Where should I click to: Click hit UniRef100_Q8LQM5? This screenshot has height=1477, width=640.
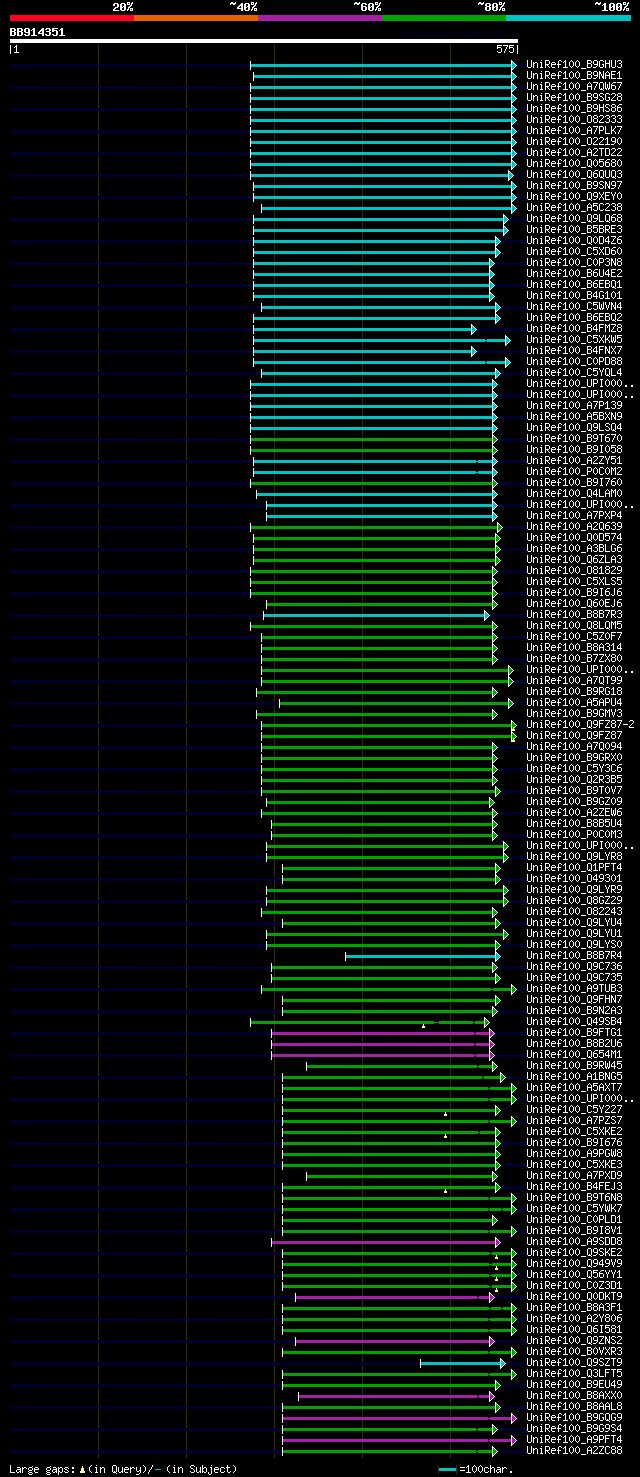point(574,625)
